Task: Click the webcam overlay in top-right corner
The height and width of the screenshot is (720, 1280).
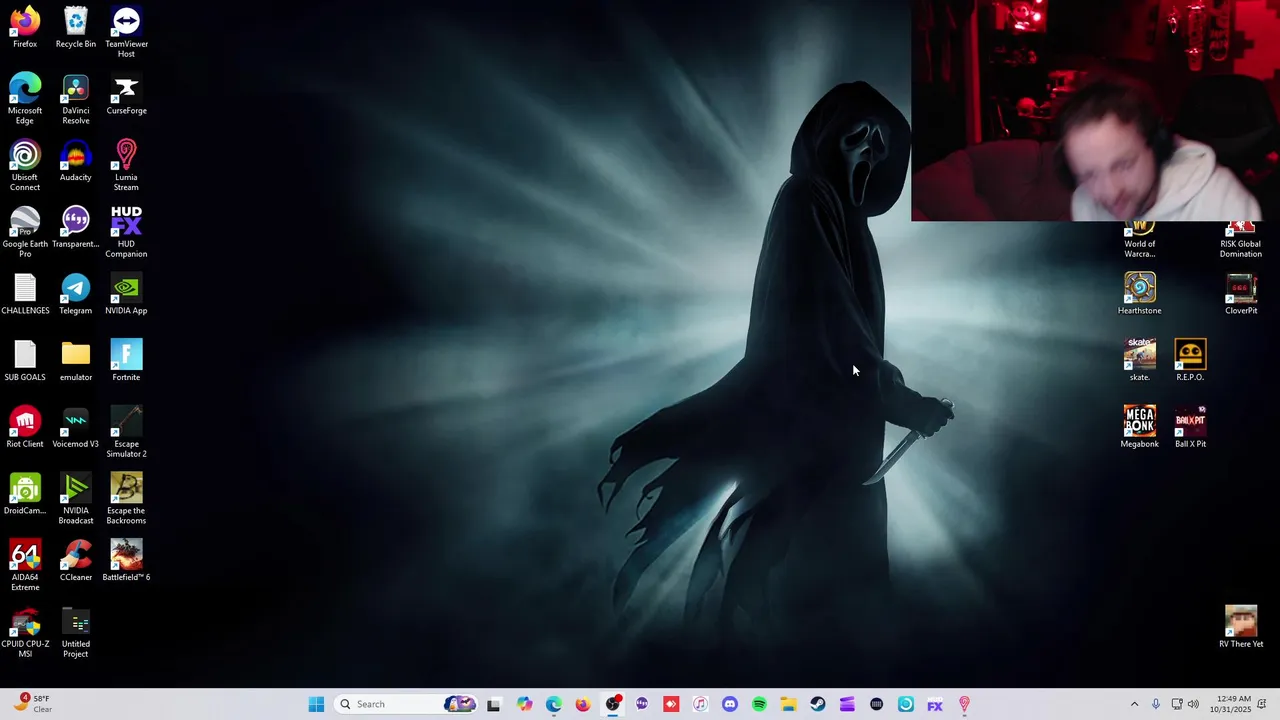Action: 1095,110
